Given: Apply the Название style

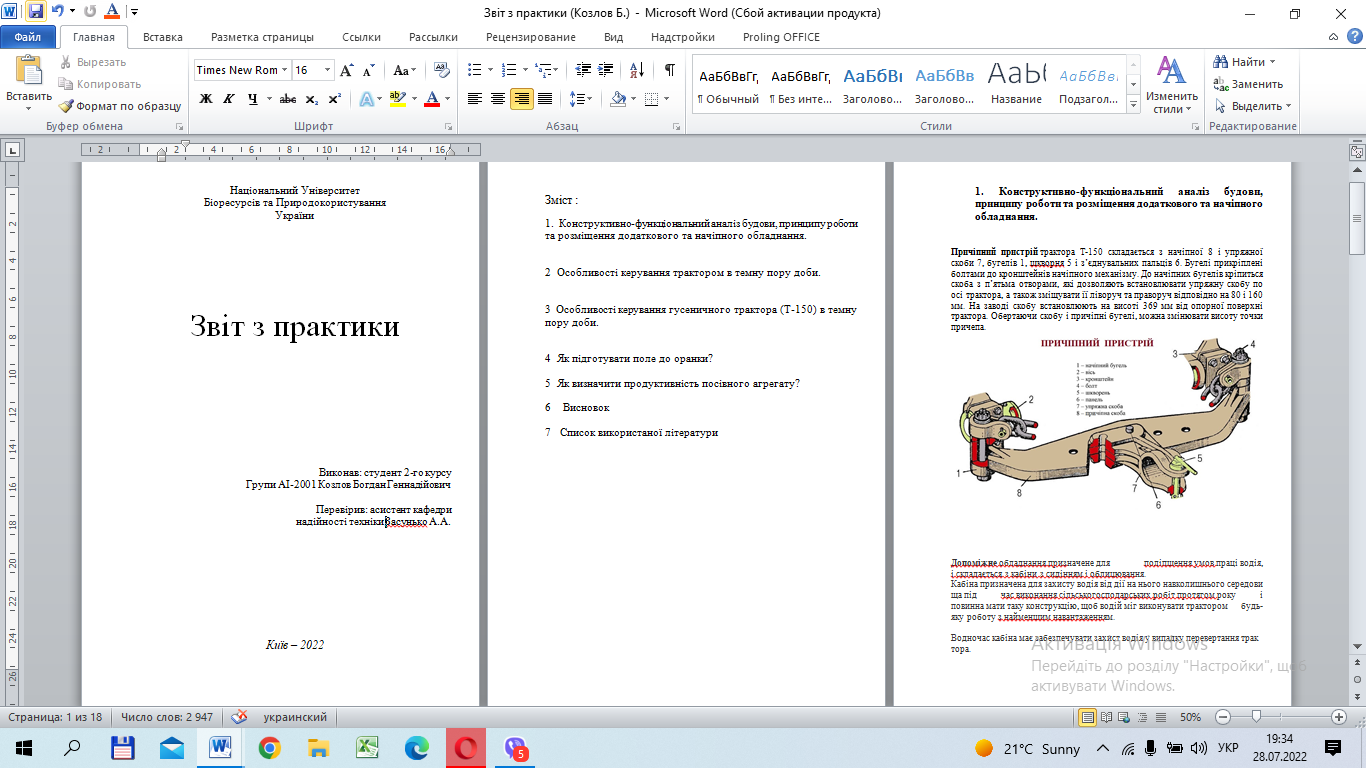Looking at the screenshot, I should [1016, 84].
